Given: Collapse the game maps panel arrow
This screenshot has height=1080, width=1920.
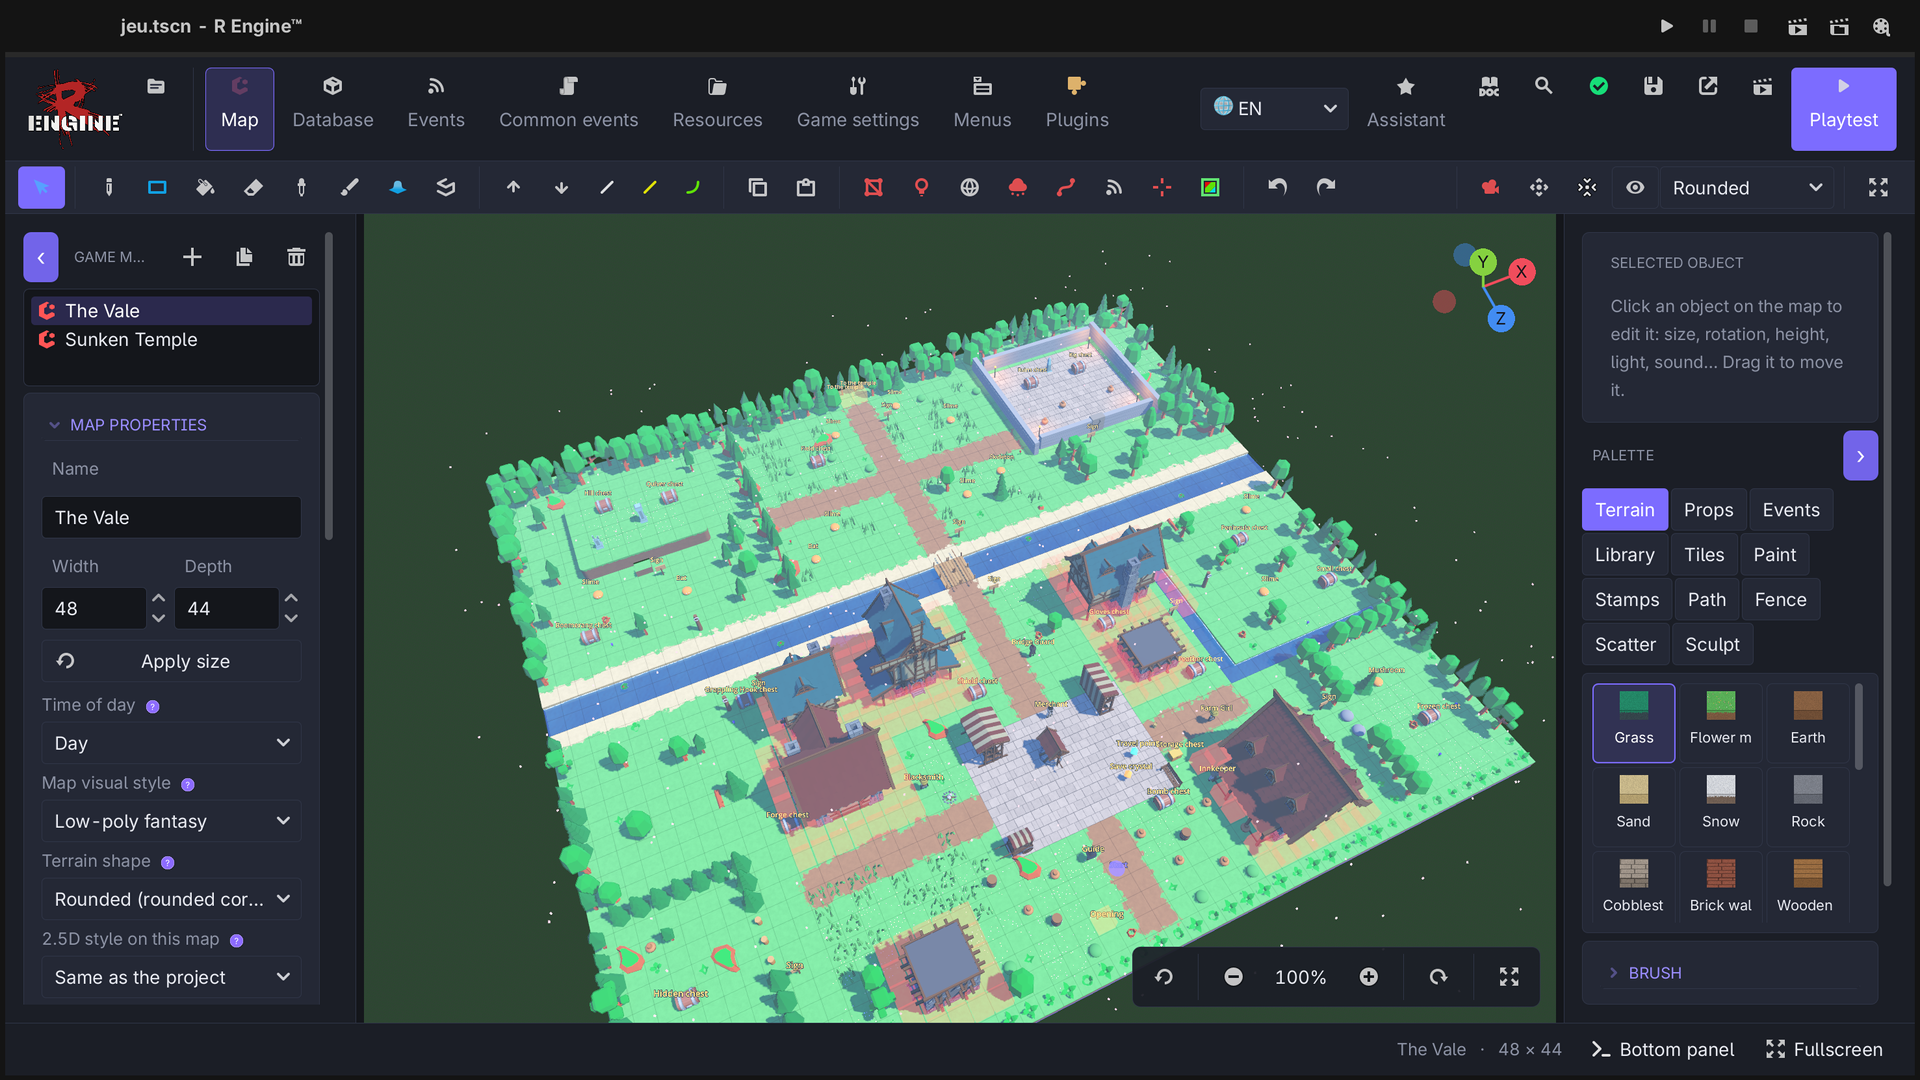Looking at the screenshot, I should tap(41, 257).
